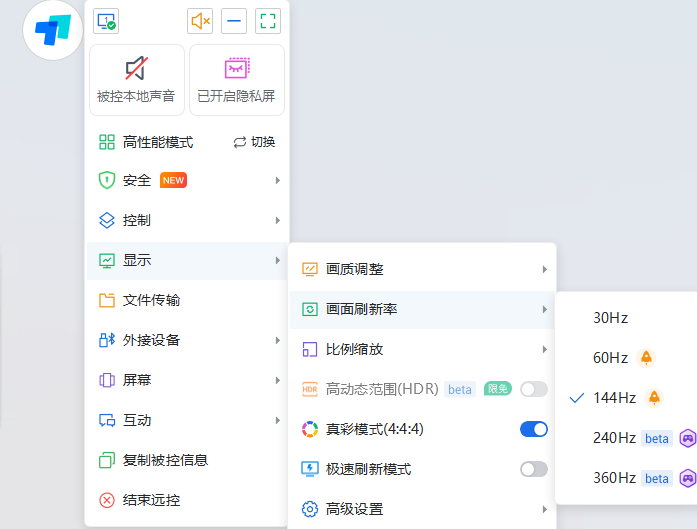
Task: Click the beta tag beside 高动态范围(HDR)
Action: pyautogui.click(x=460, y=389)
